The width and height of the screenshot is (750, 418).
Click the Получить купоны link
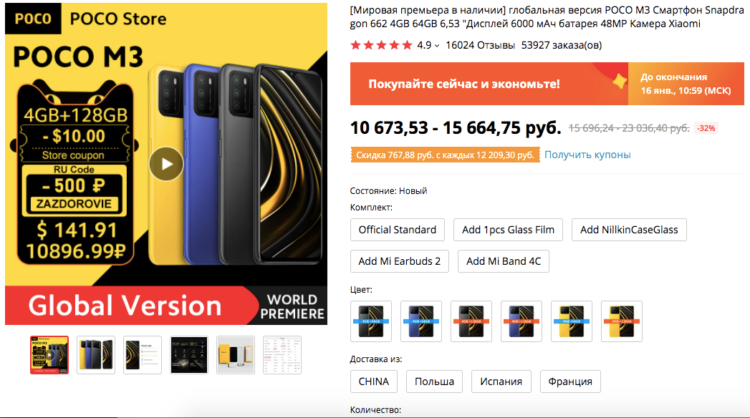(587, 154)
